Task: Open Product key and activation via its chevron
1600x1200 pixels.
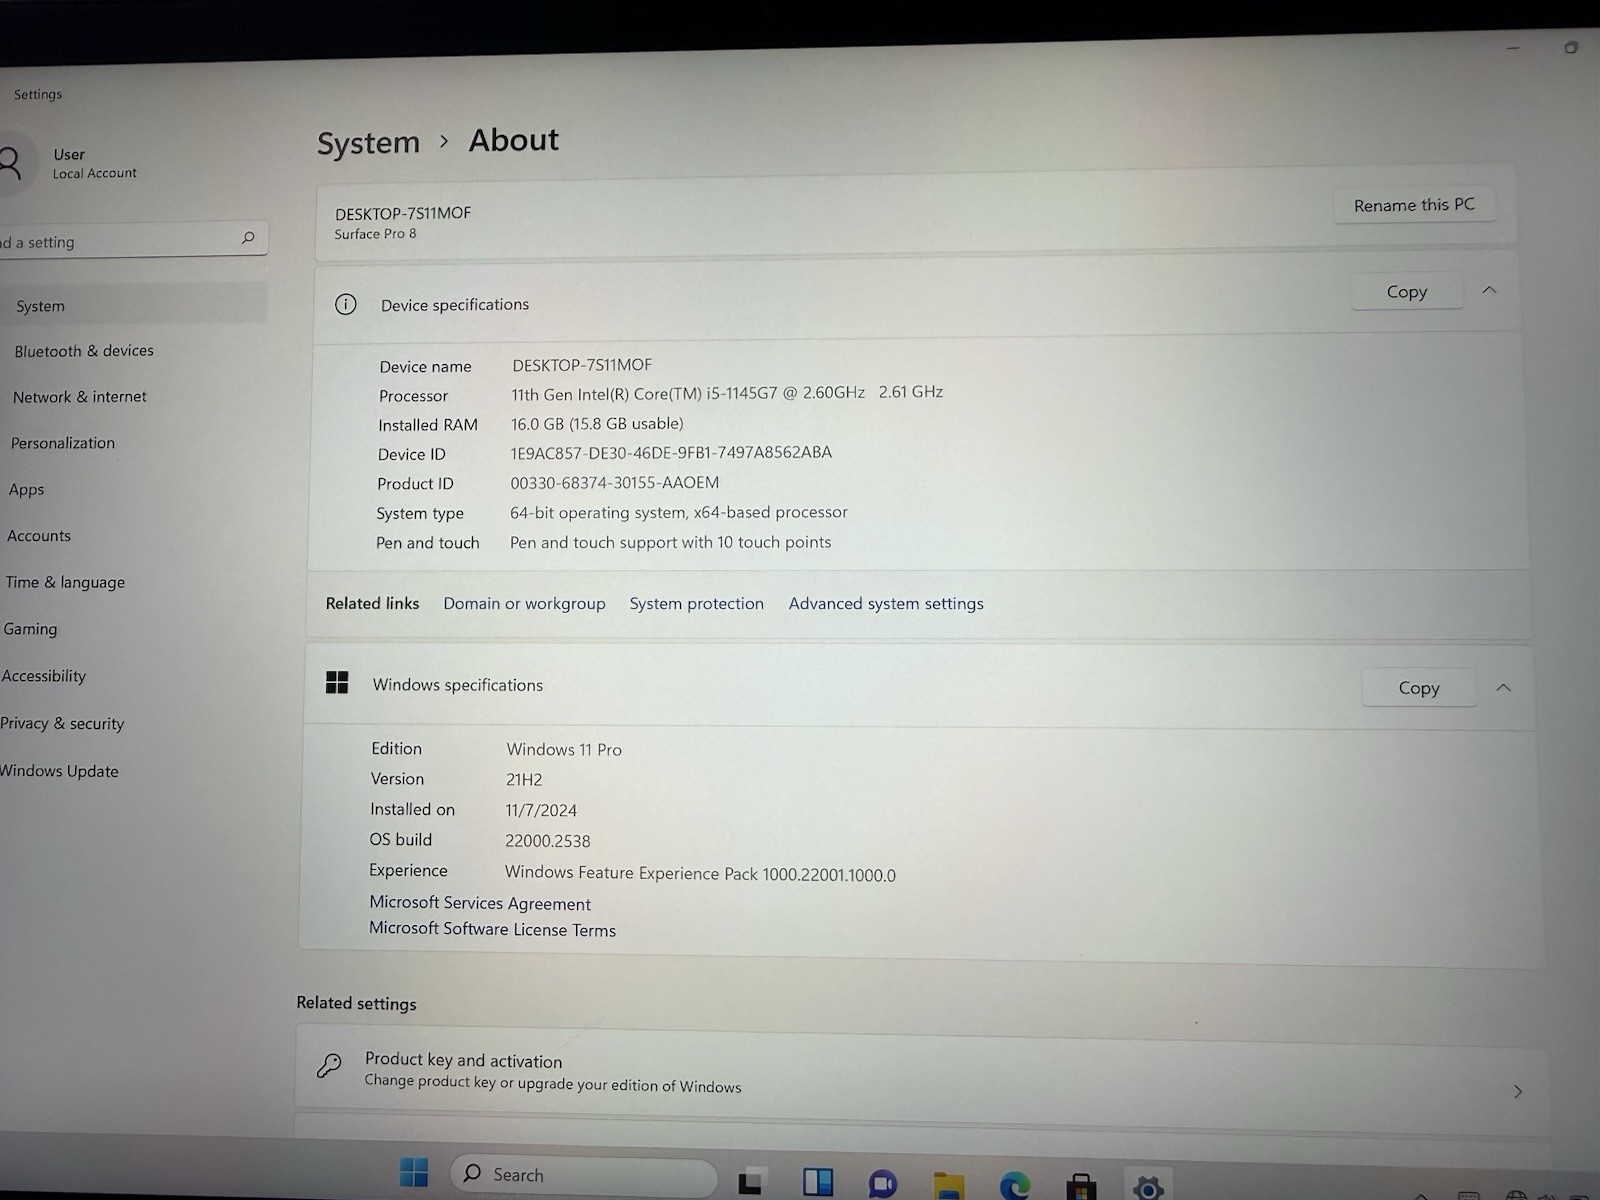Action: (1518, 1091)
